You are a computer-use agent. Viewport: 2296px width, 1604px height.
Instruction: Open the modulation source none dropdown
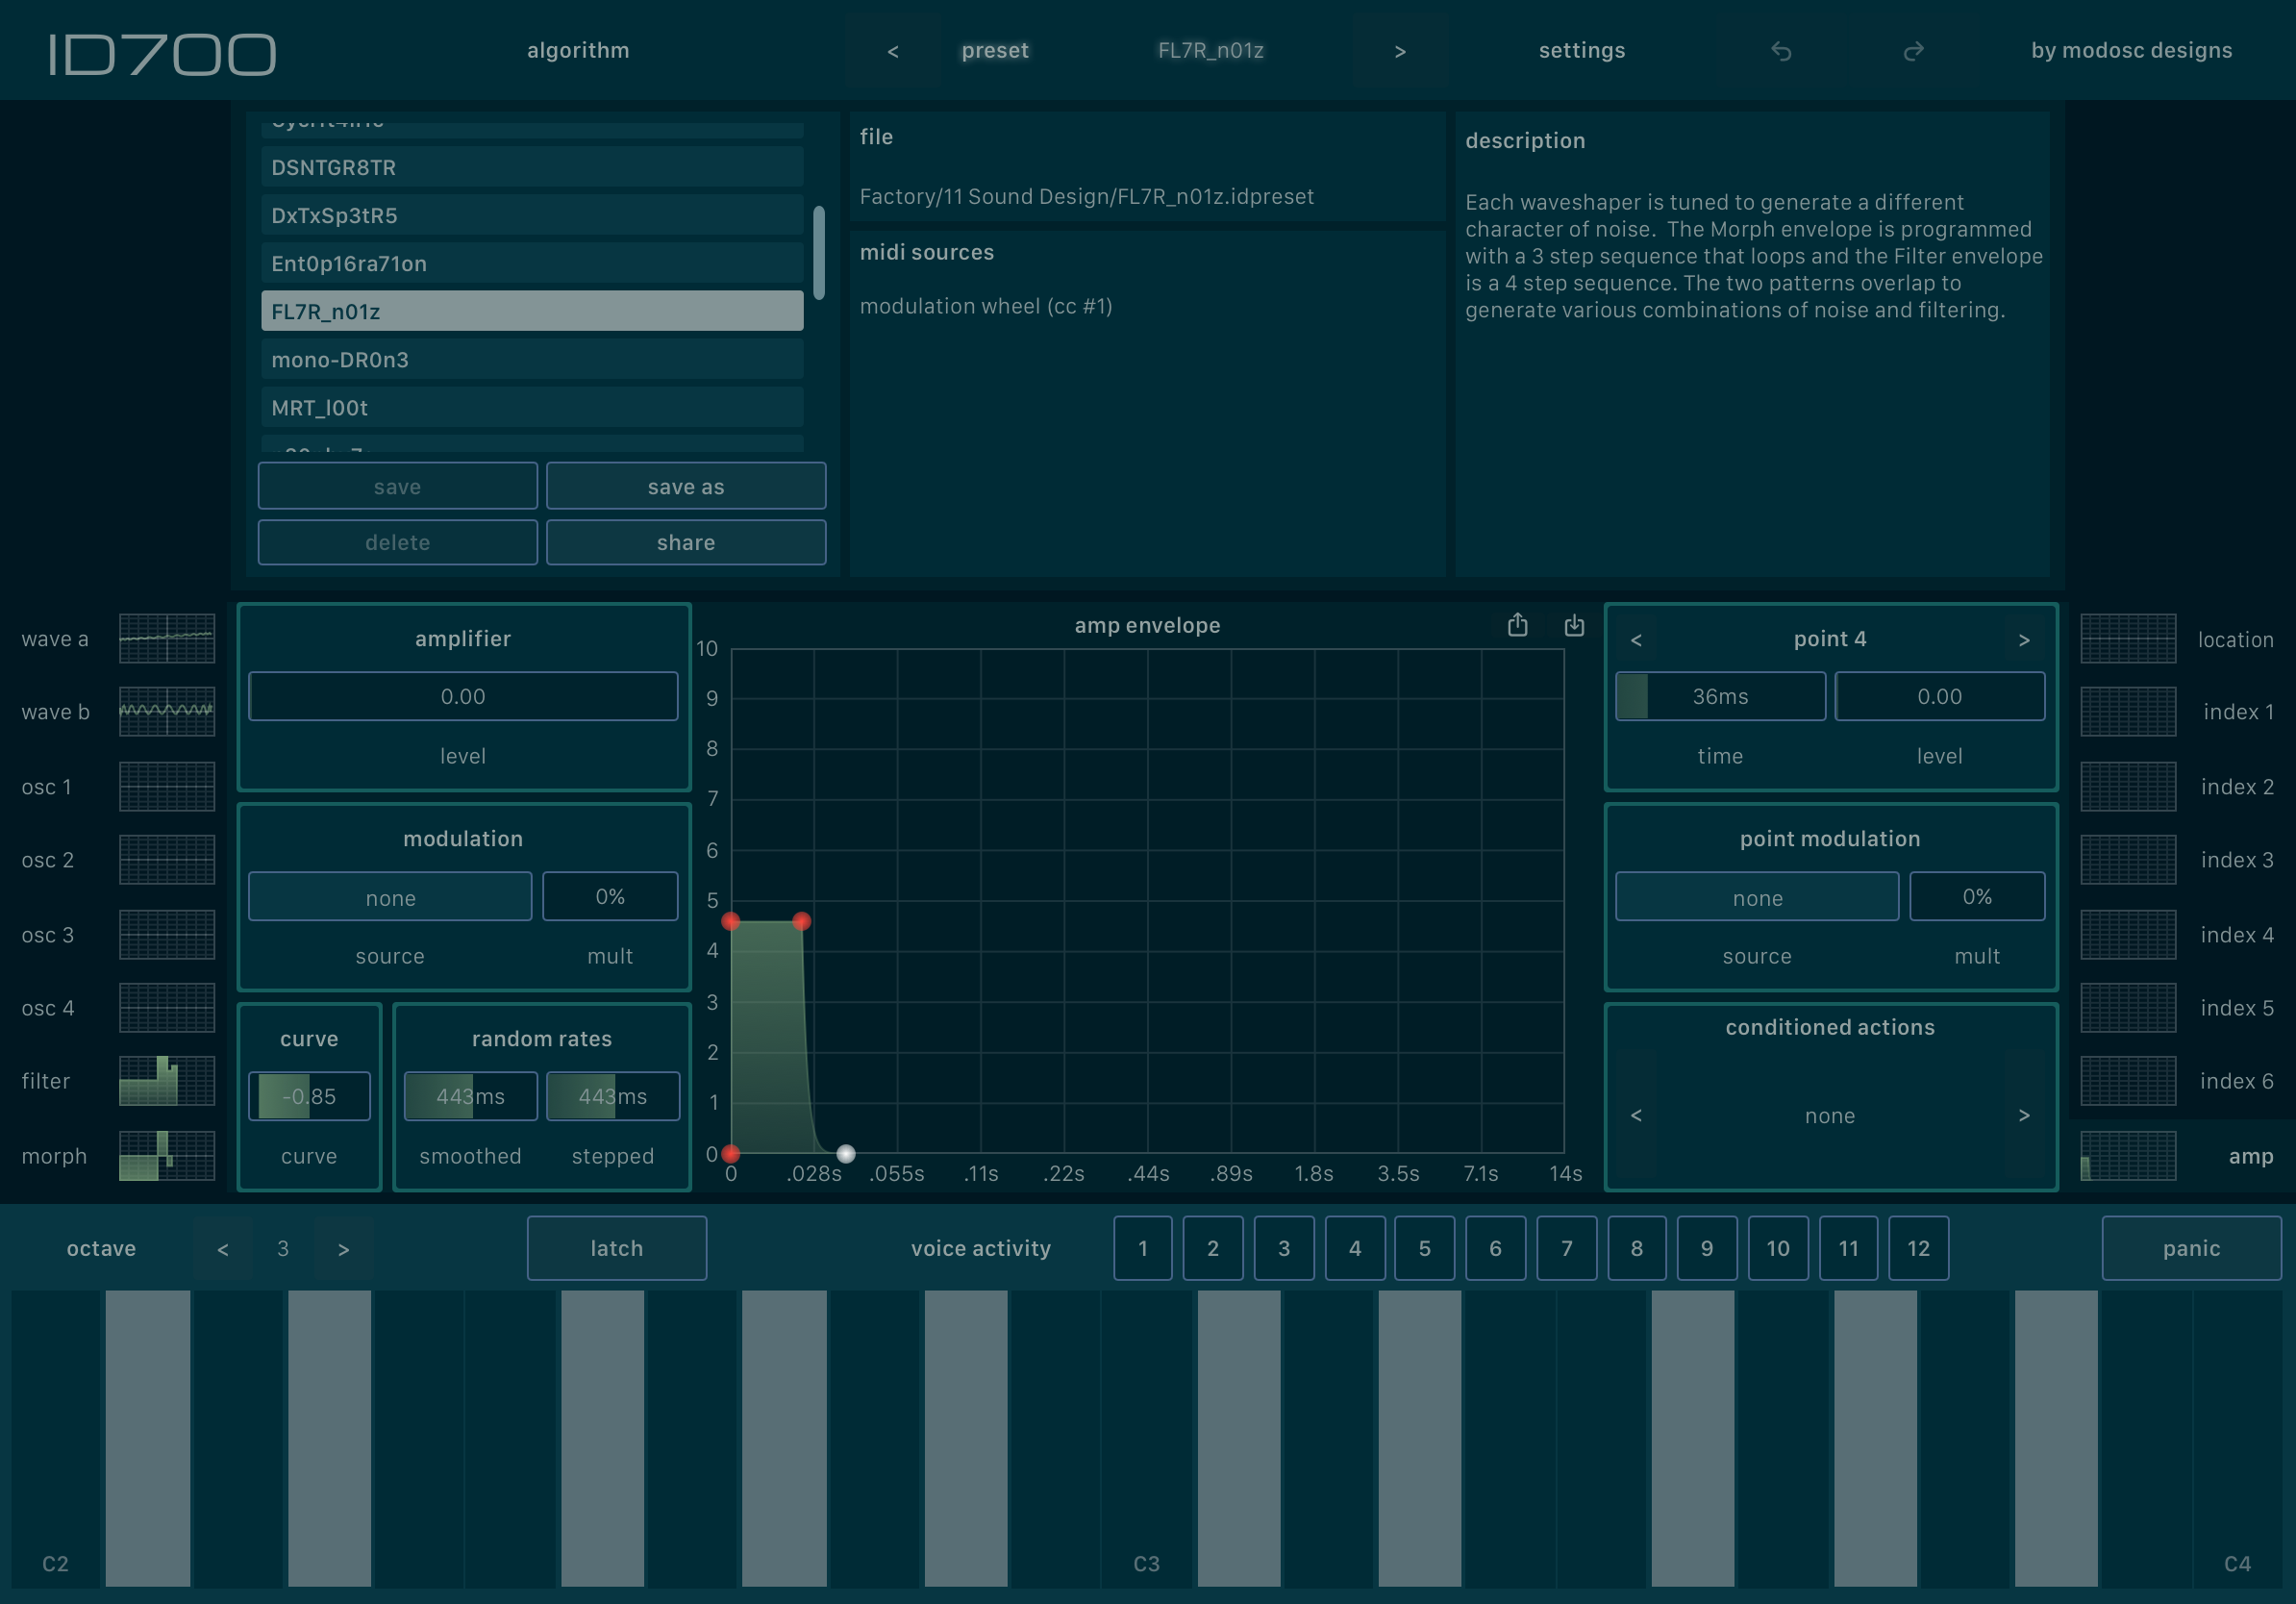coord(390,897)
